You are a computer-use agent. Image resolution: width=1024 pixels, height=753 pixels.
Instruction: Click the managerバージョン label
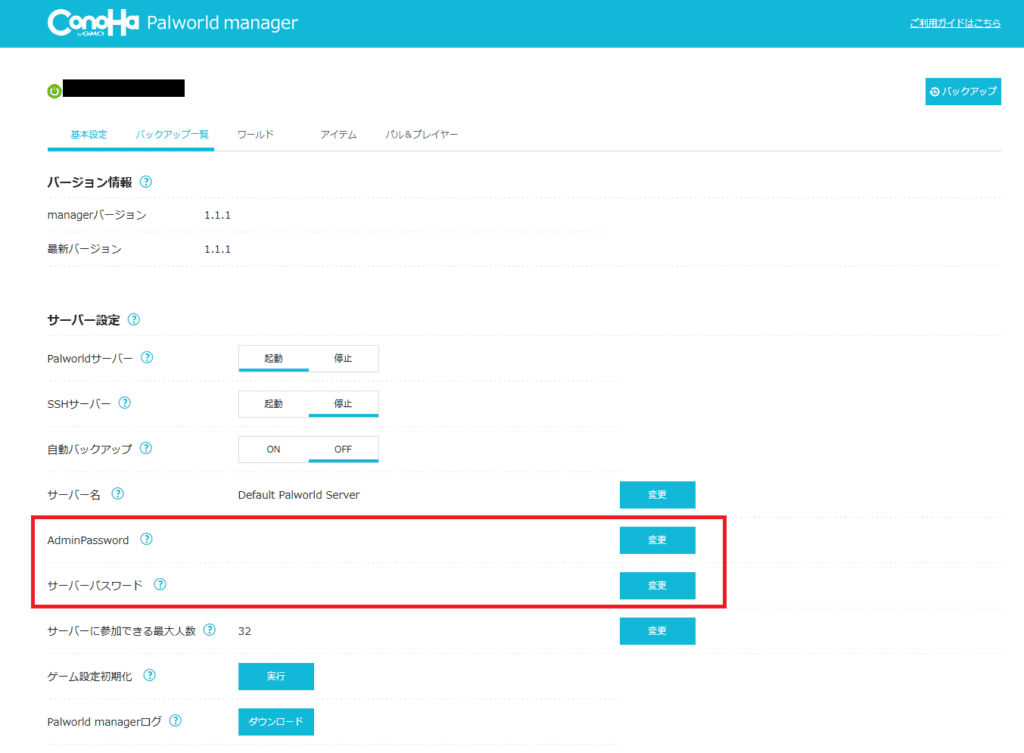point(97,215)
